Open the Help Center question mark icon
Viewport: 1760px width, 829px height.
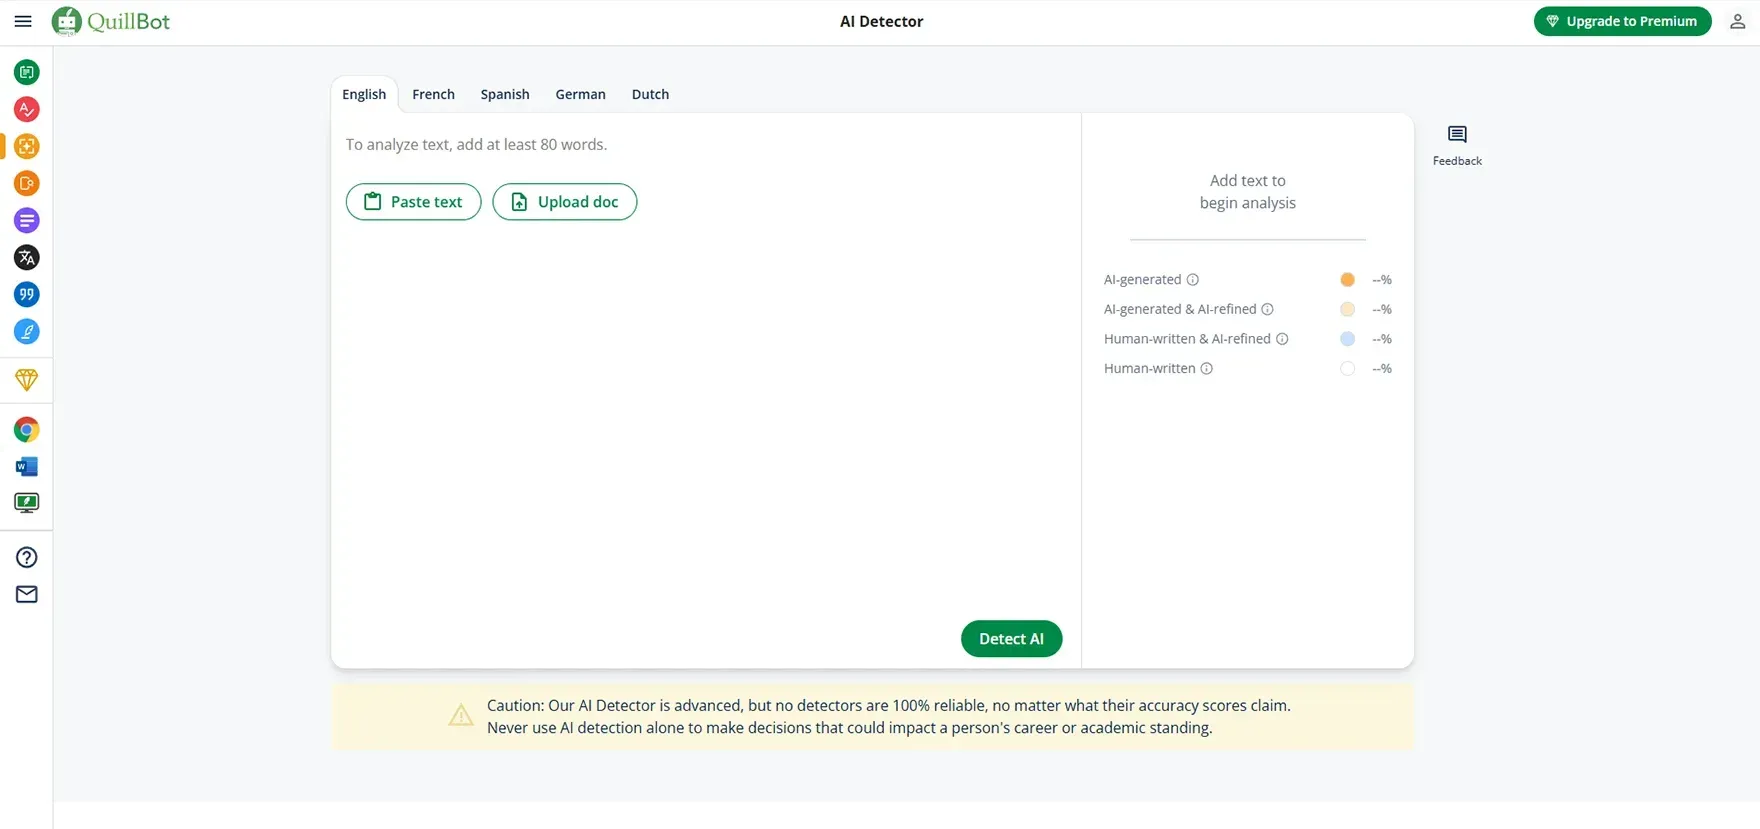[x=27, y=557]
